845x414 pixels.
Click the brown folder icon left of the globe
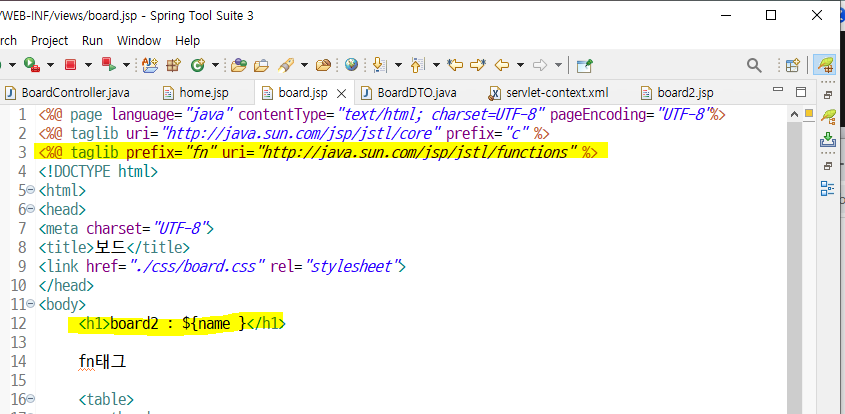click(x=323, y=65)
